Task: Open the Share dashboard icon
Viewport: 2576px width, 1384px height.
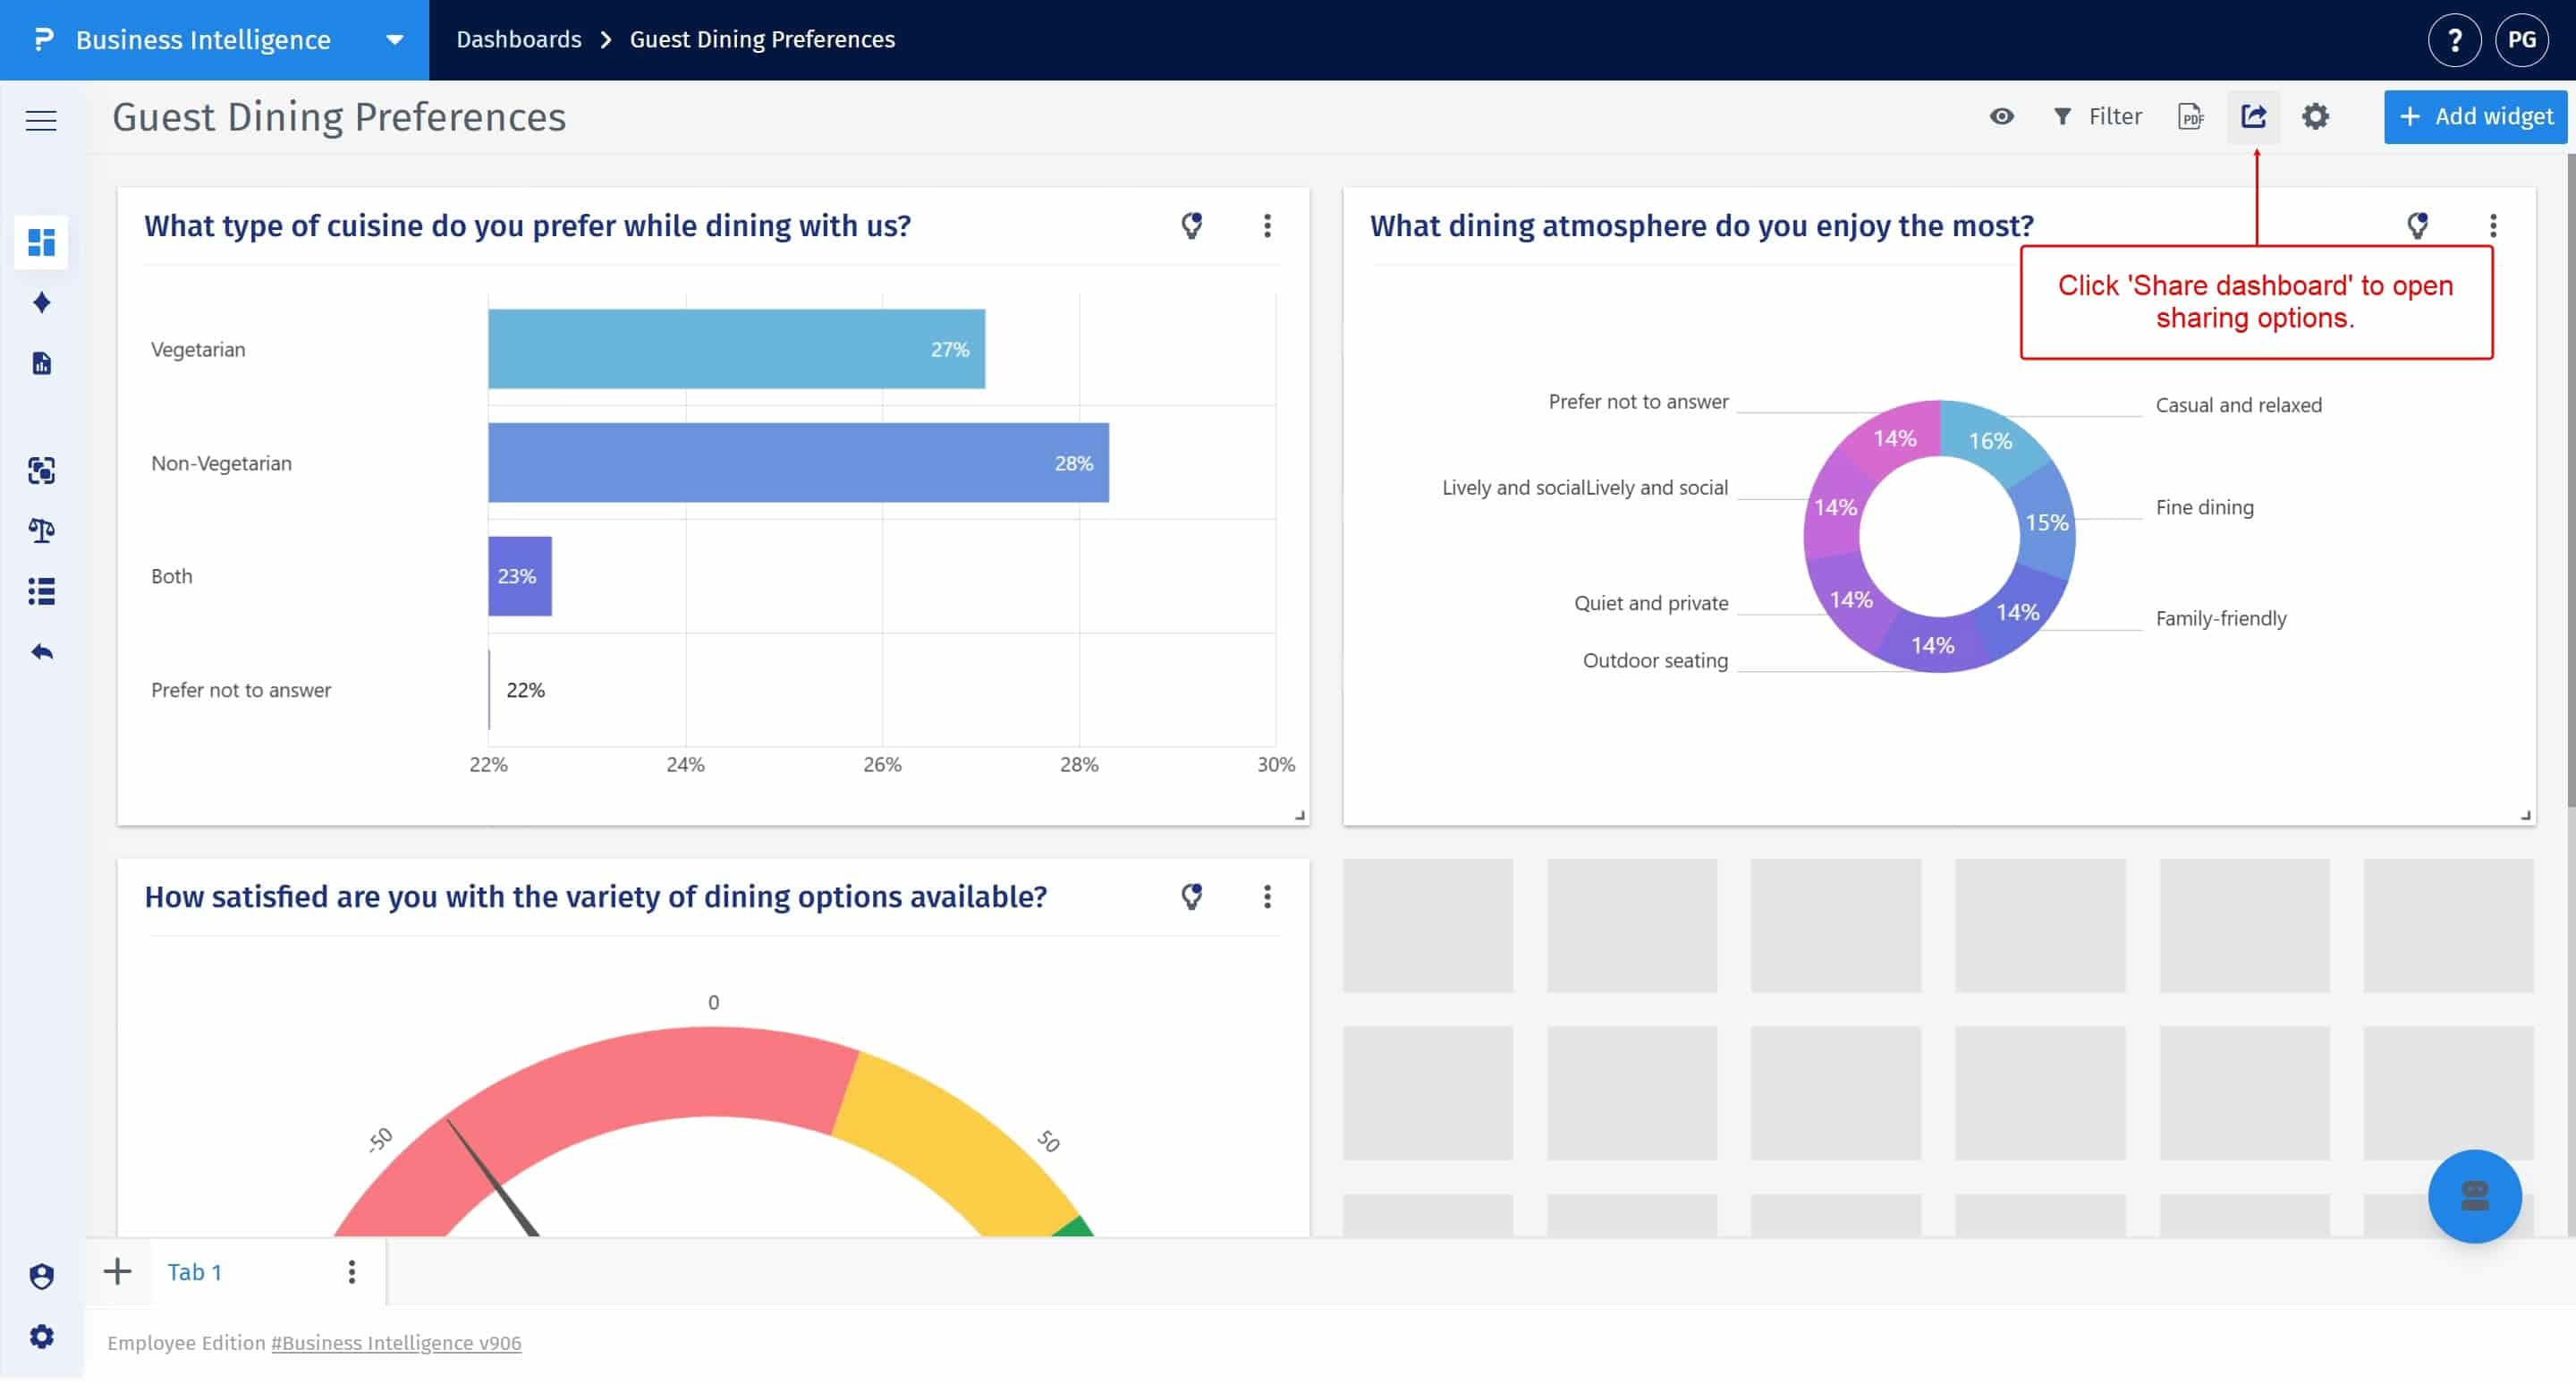Action: click(2254, 116)
